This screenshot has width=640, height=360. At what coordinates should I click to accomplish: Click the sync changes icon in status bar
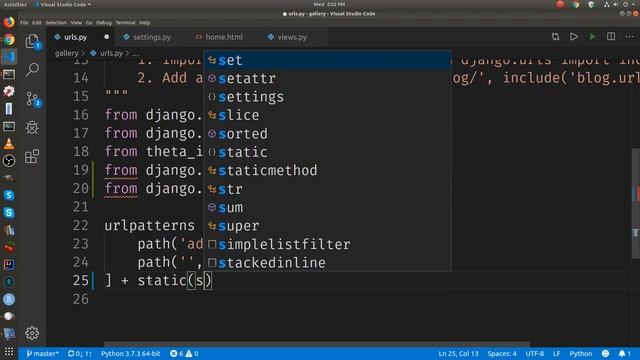[80, 353]
